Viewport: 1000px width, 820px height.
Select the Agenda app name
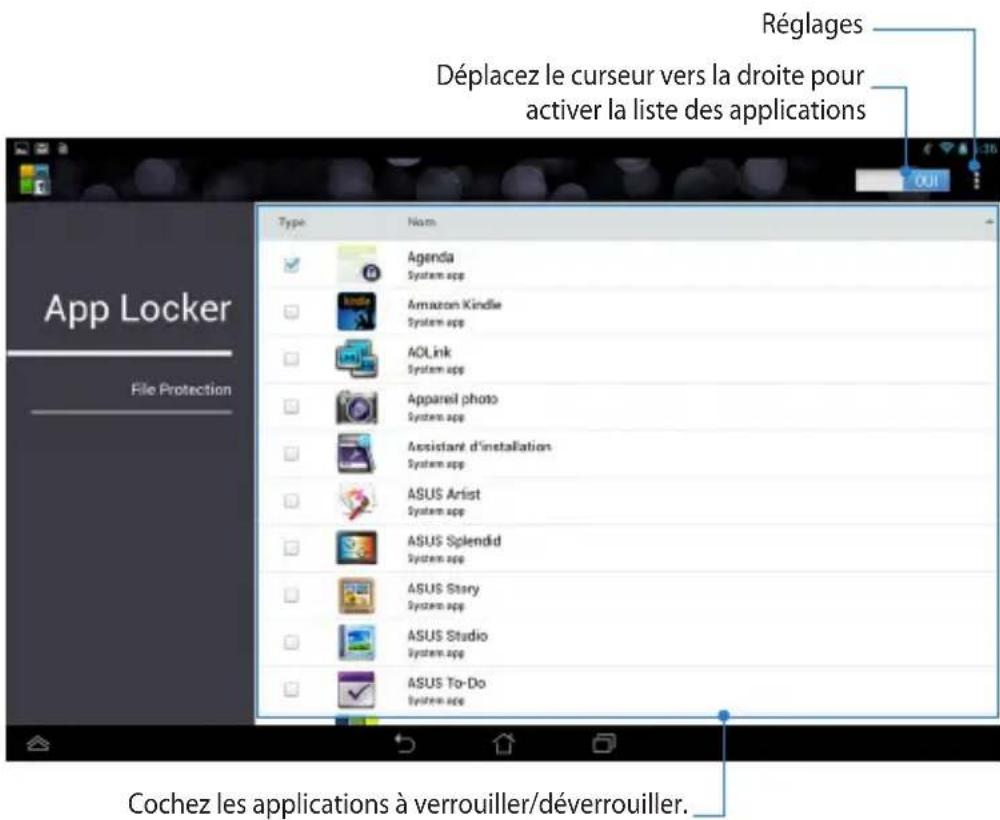coord(430,257)
